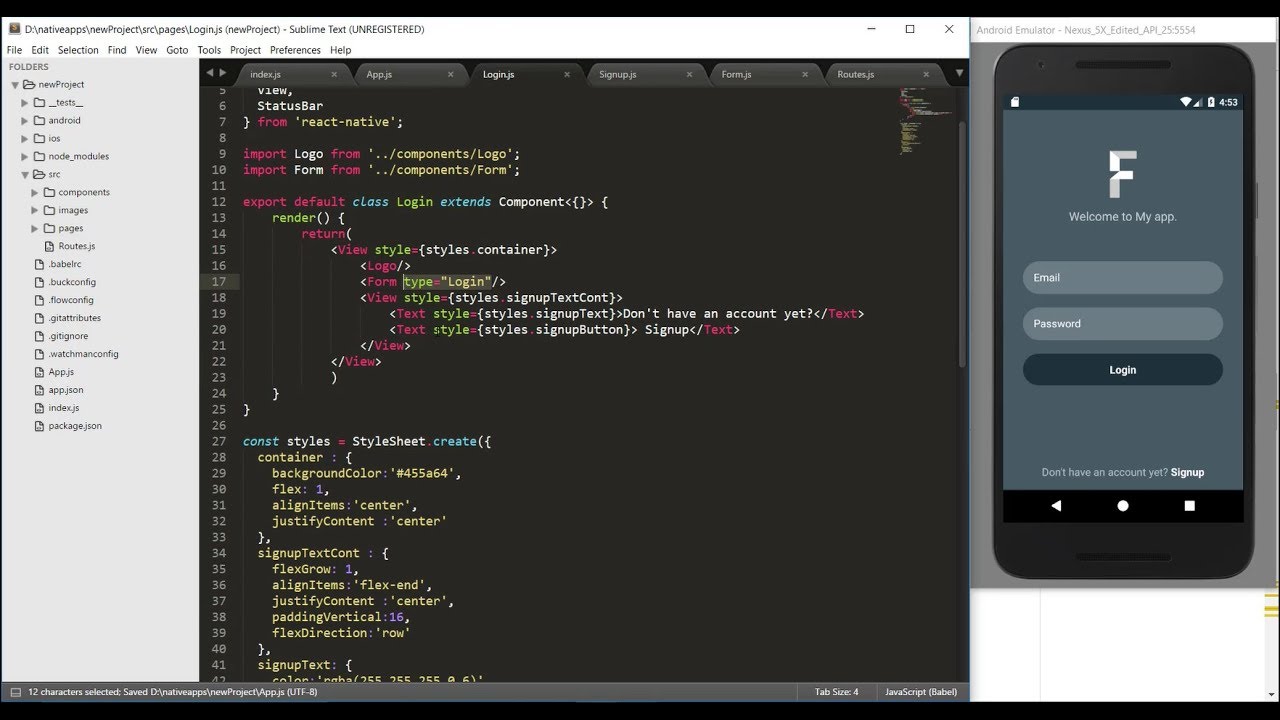The width and height of the screenshot is (1280, 720).
Task: Select index.js in the sidebar
Action: [x=64, y=408]
